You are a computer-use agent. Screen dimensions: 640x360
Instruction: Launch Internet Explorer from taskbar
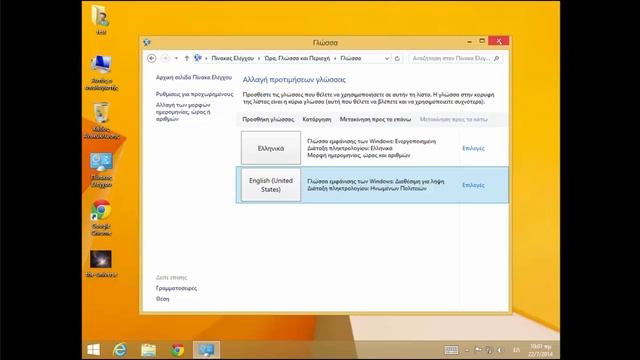coord(120,350)
